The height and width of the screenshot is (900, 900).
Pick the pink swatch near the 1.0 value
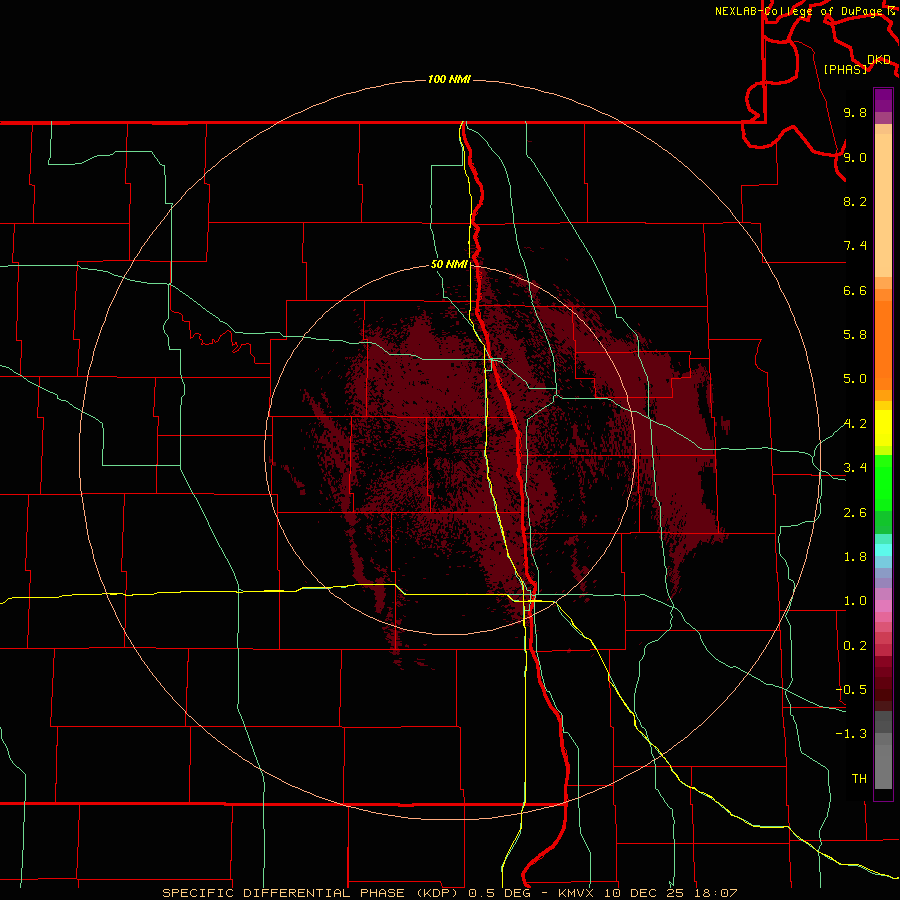click(x=883, y=606)
